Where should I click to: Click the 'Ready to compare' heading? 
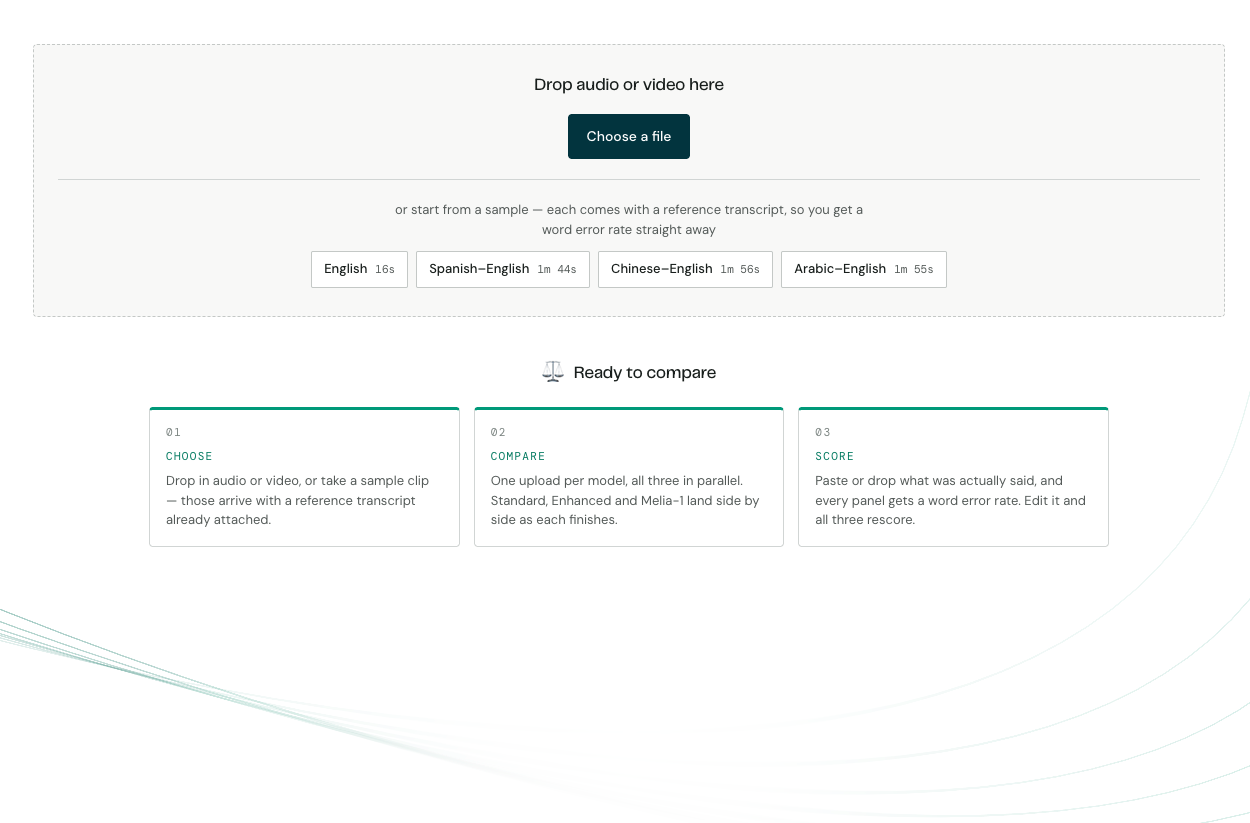[645, 372]
